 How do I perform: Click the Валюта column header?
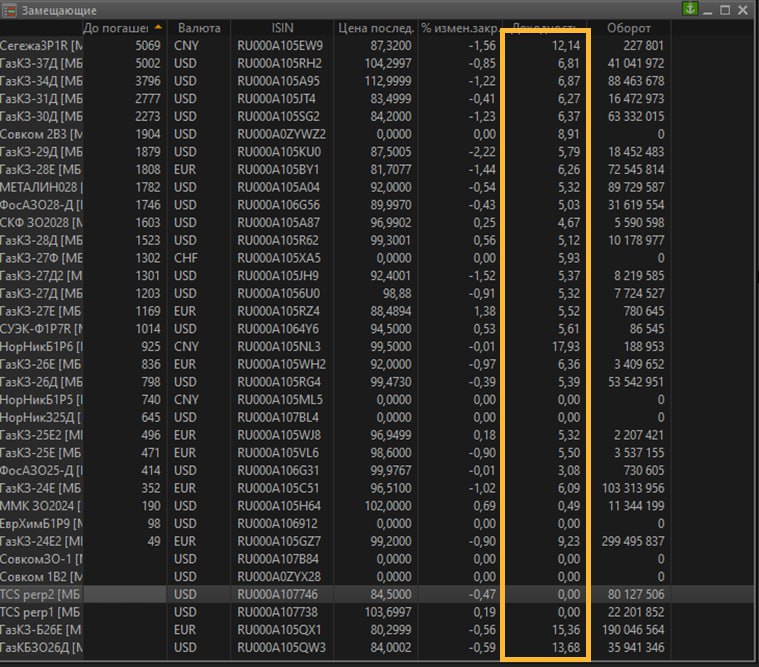point(199,28)
